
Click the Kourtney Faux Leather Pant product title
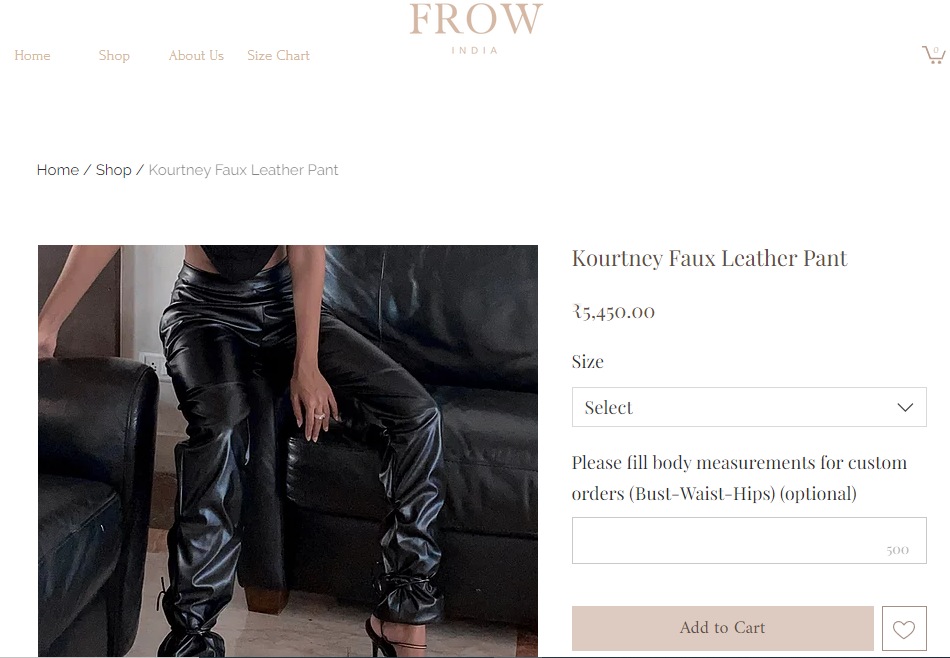(709, 259)
